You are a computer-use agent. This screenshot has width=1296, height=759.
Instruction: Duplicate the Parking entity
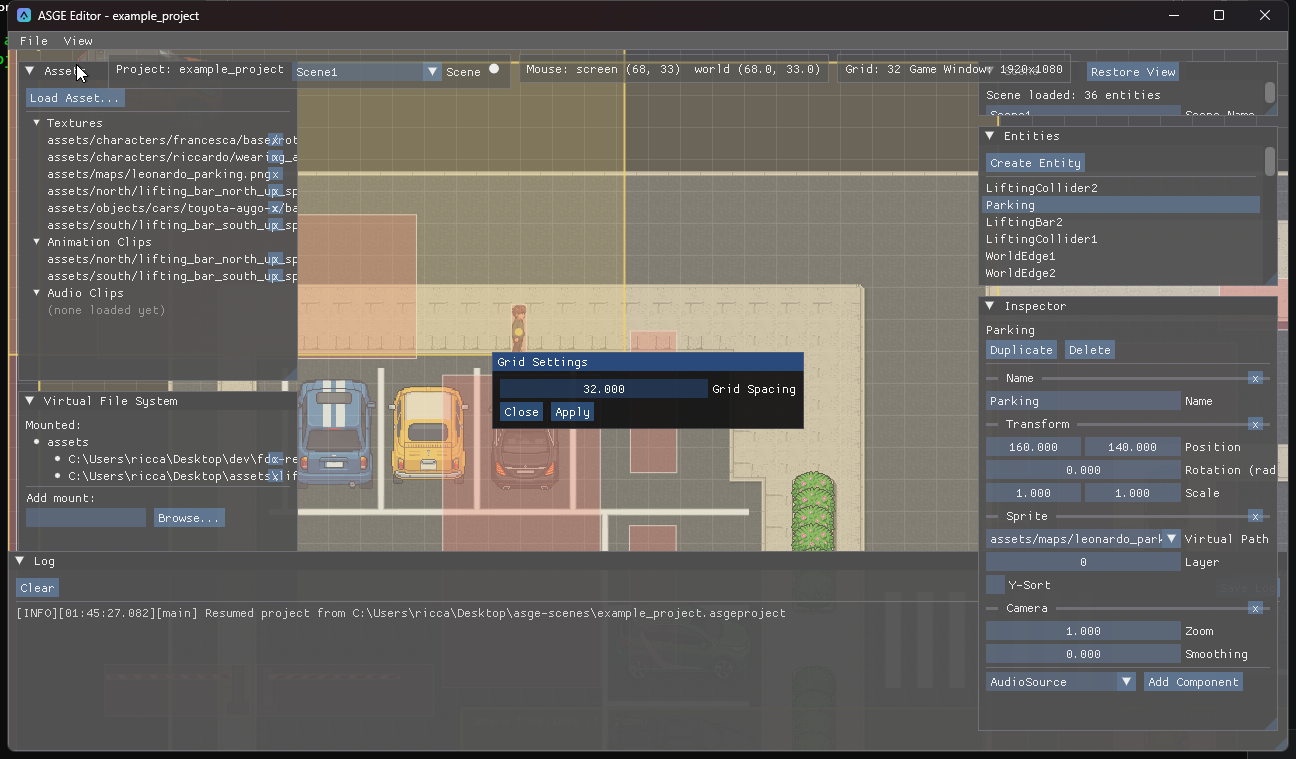1021,350
